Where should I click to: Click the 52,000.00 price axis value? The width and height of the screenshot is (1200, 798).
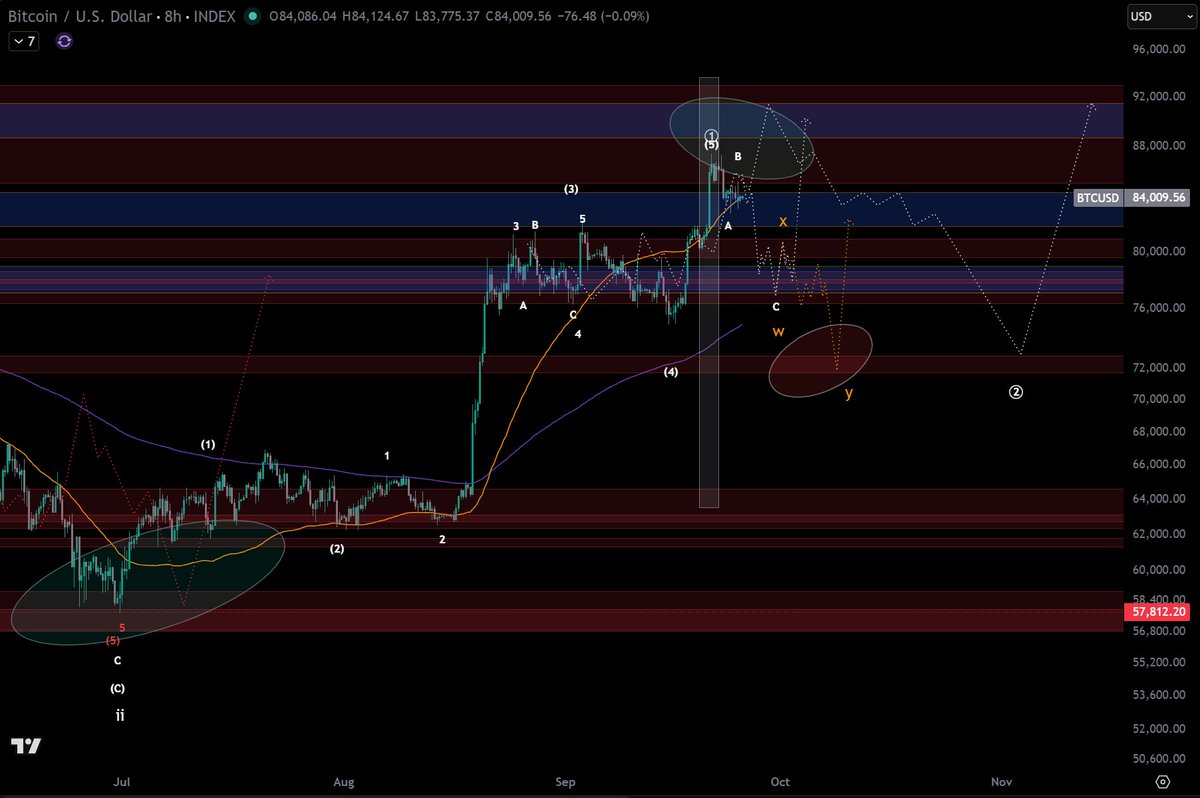pyautogui.click(x=1159, y=728)
